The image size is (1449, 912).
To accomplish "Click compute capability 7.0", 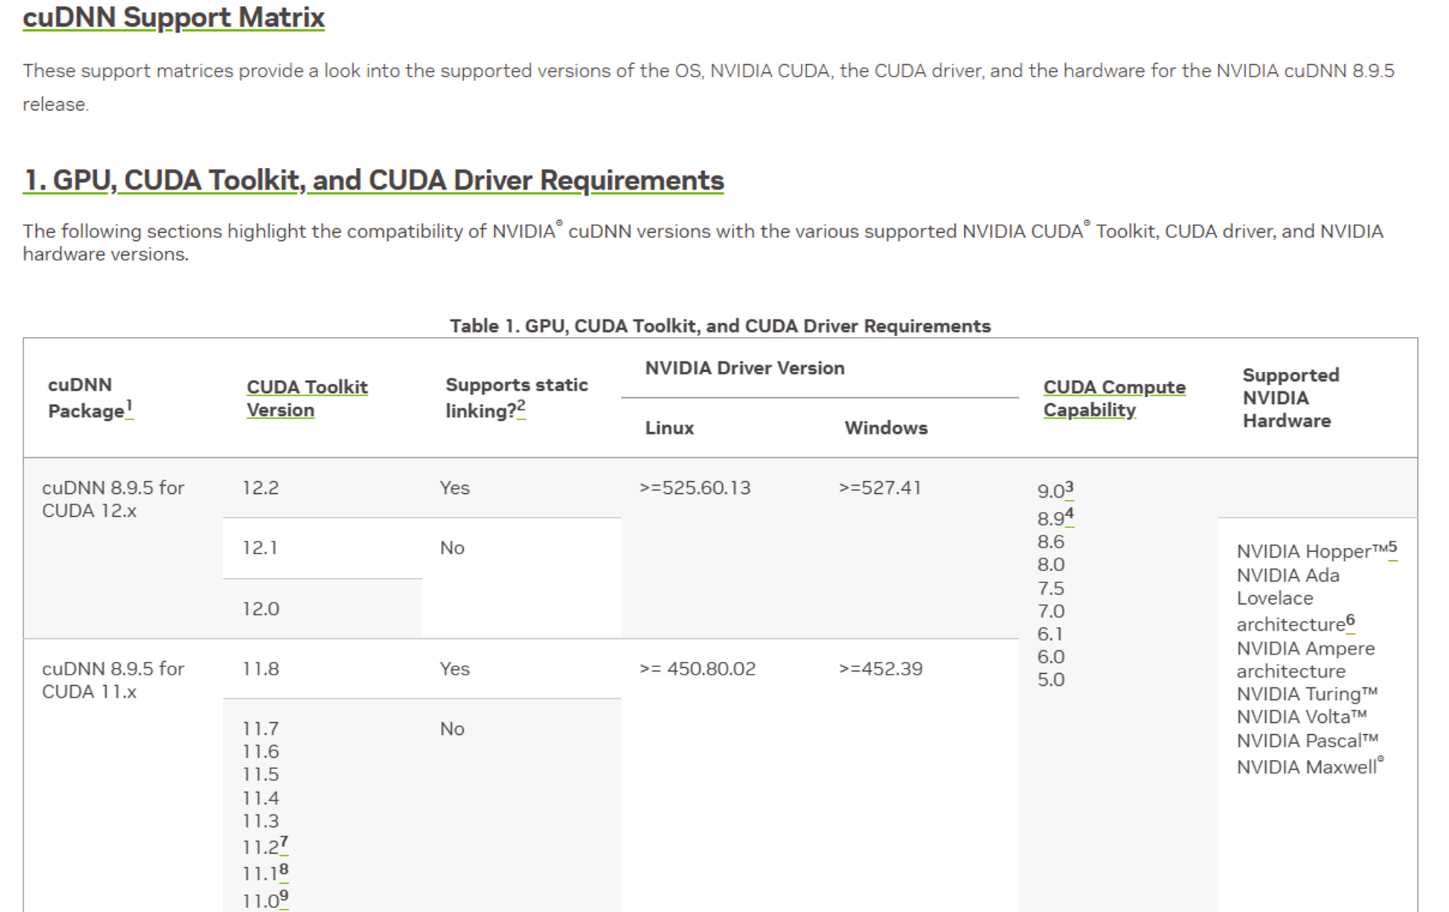I will (1051, 612).
